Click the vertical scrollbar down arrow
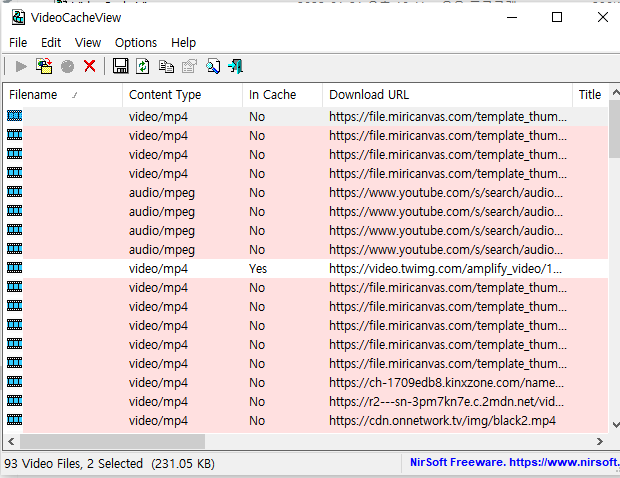620x478 pixels. click(x=615, y=425)
